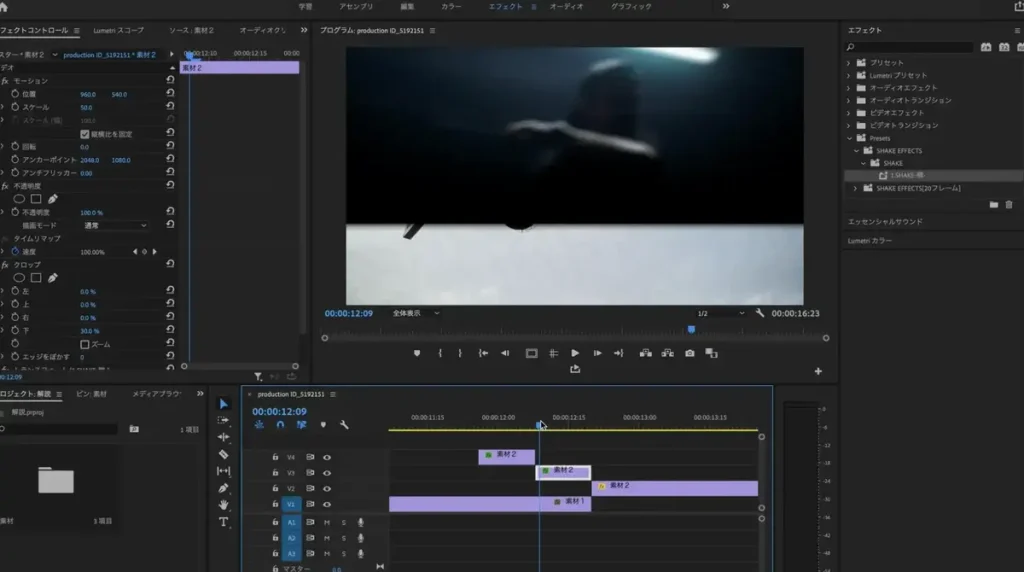Click Go to In point button

point(483,353)
